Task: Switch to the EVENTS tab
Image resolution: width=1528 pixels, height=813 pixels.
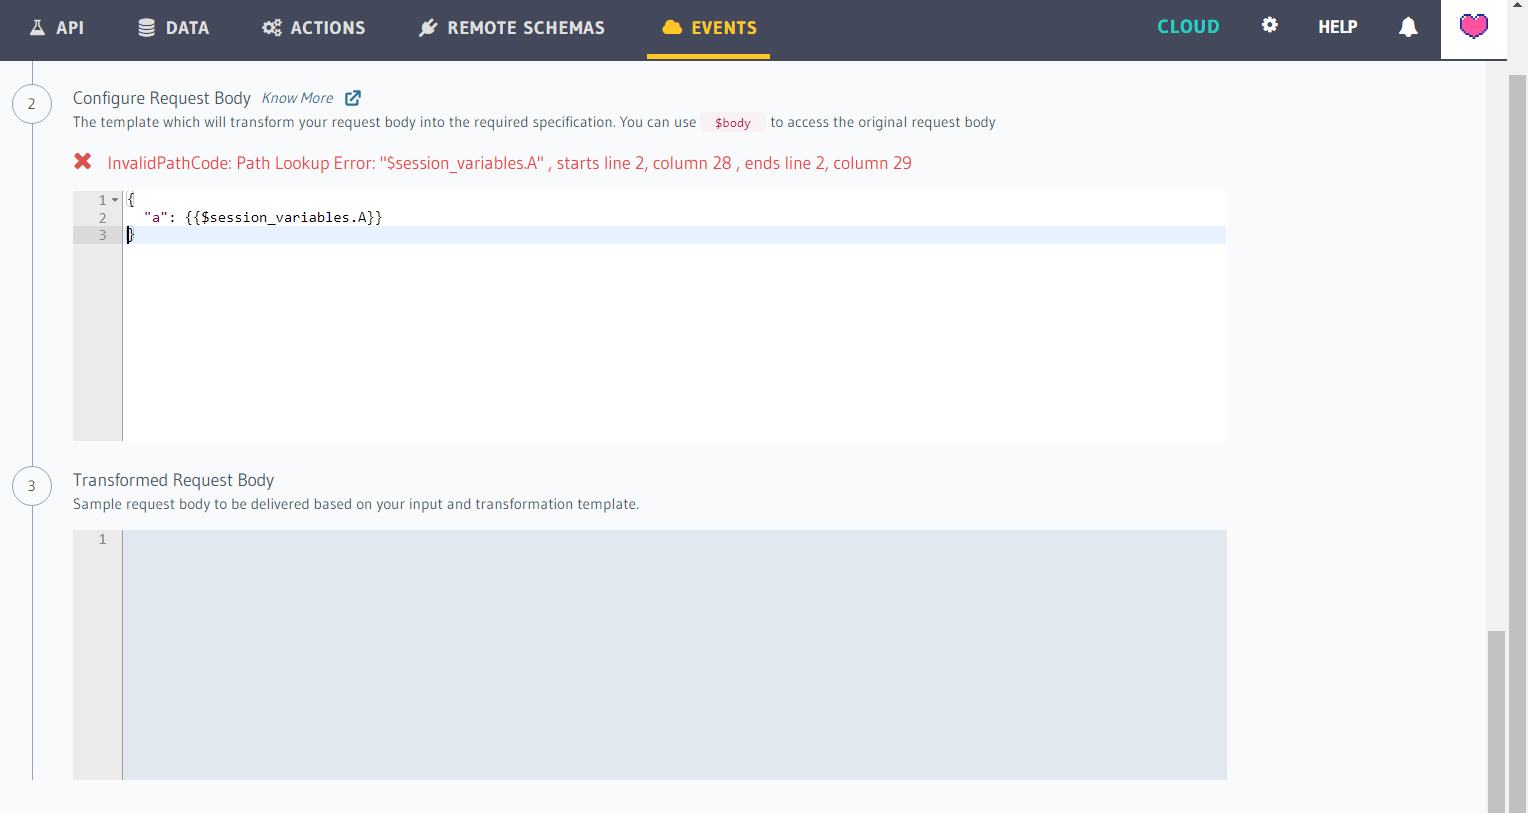Action: point(708,27)
